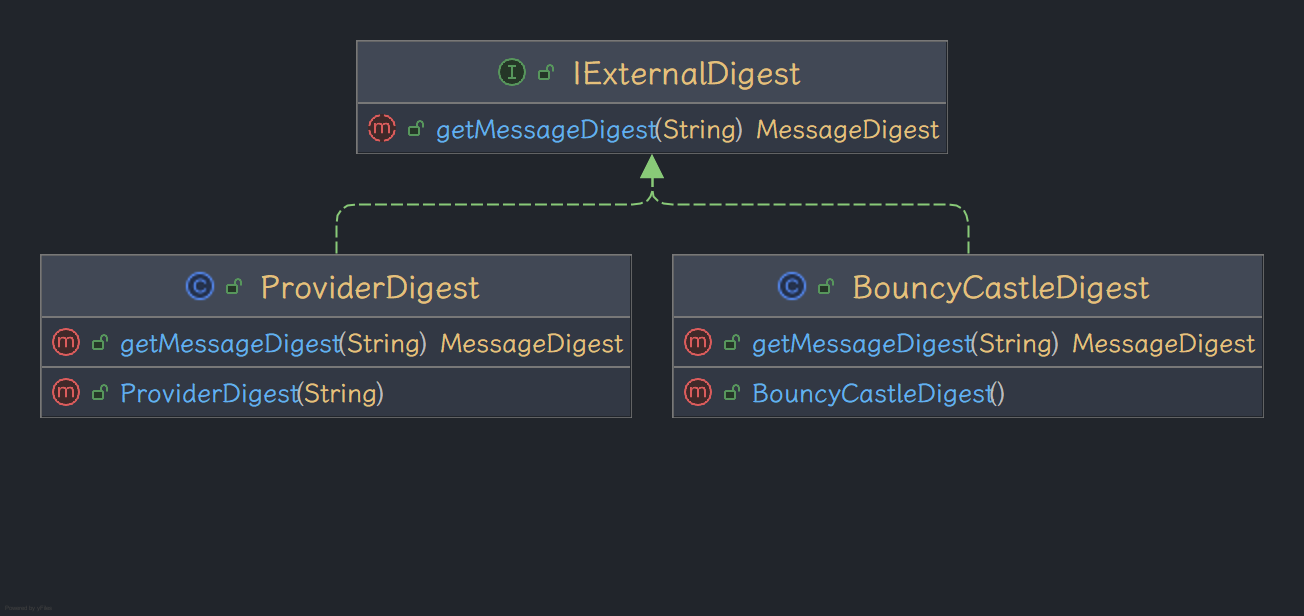Screen dimensions: 1304x616
Task: Click the method icon for the BouncyCastleDigest() constructor
Action: click(698, 393)
